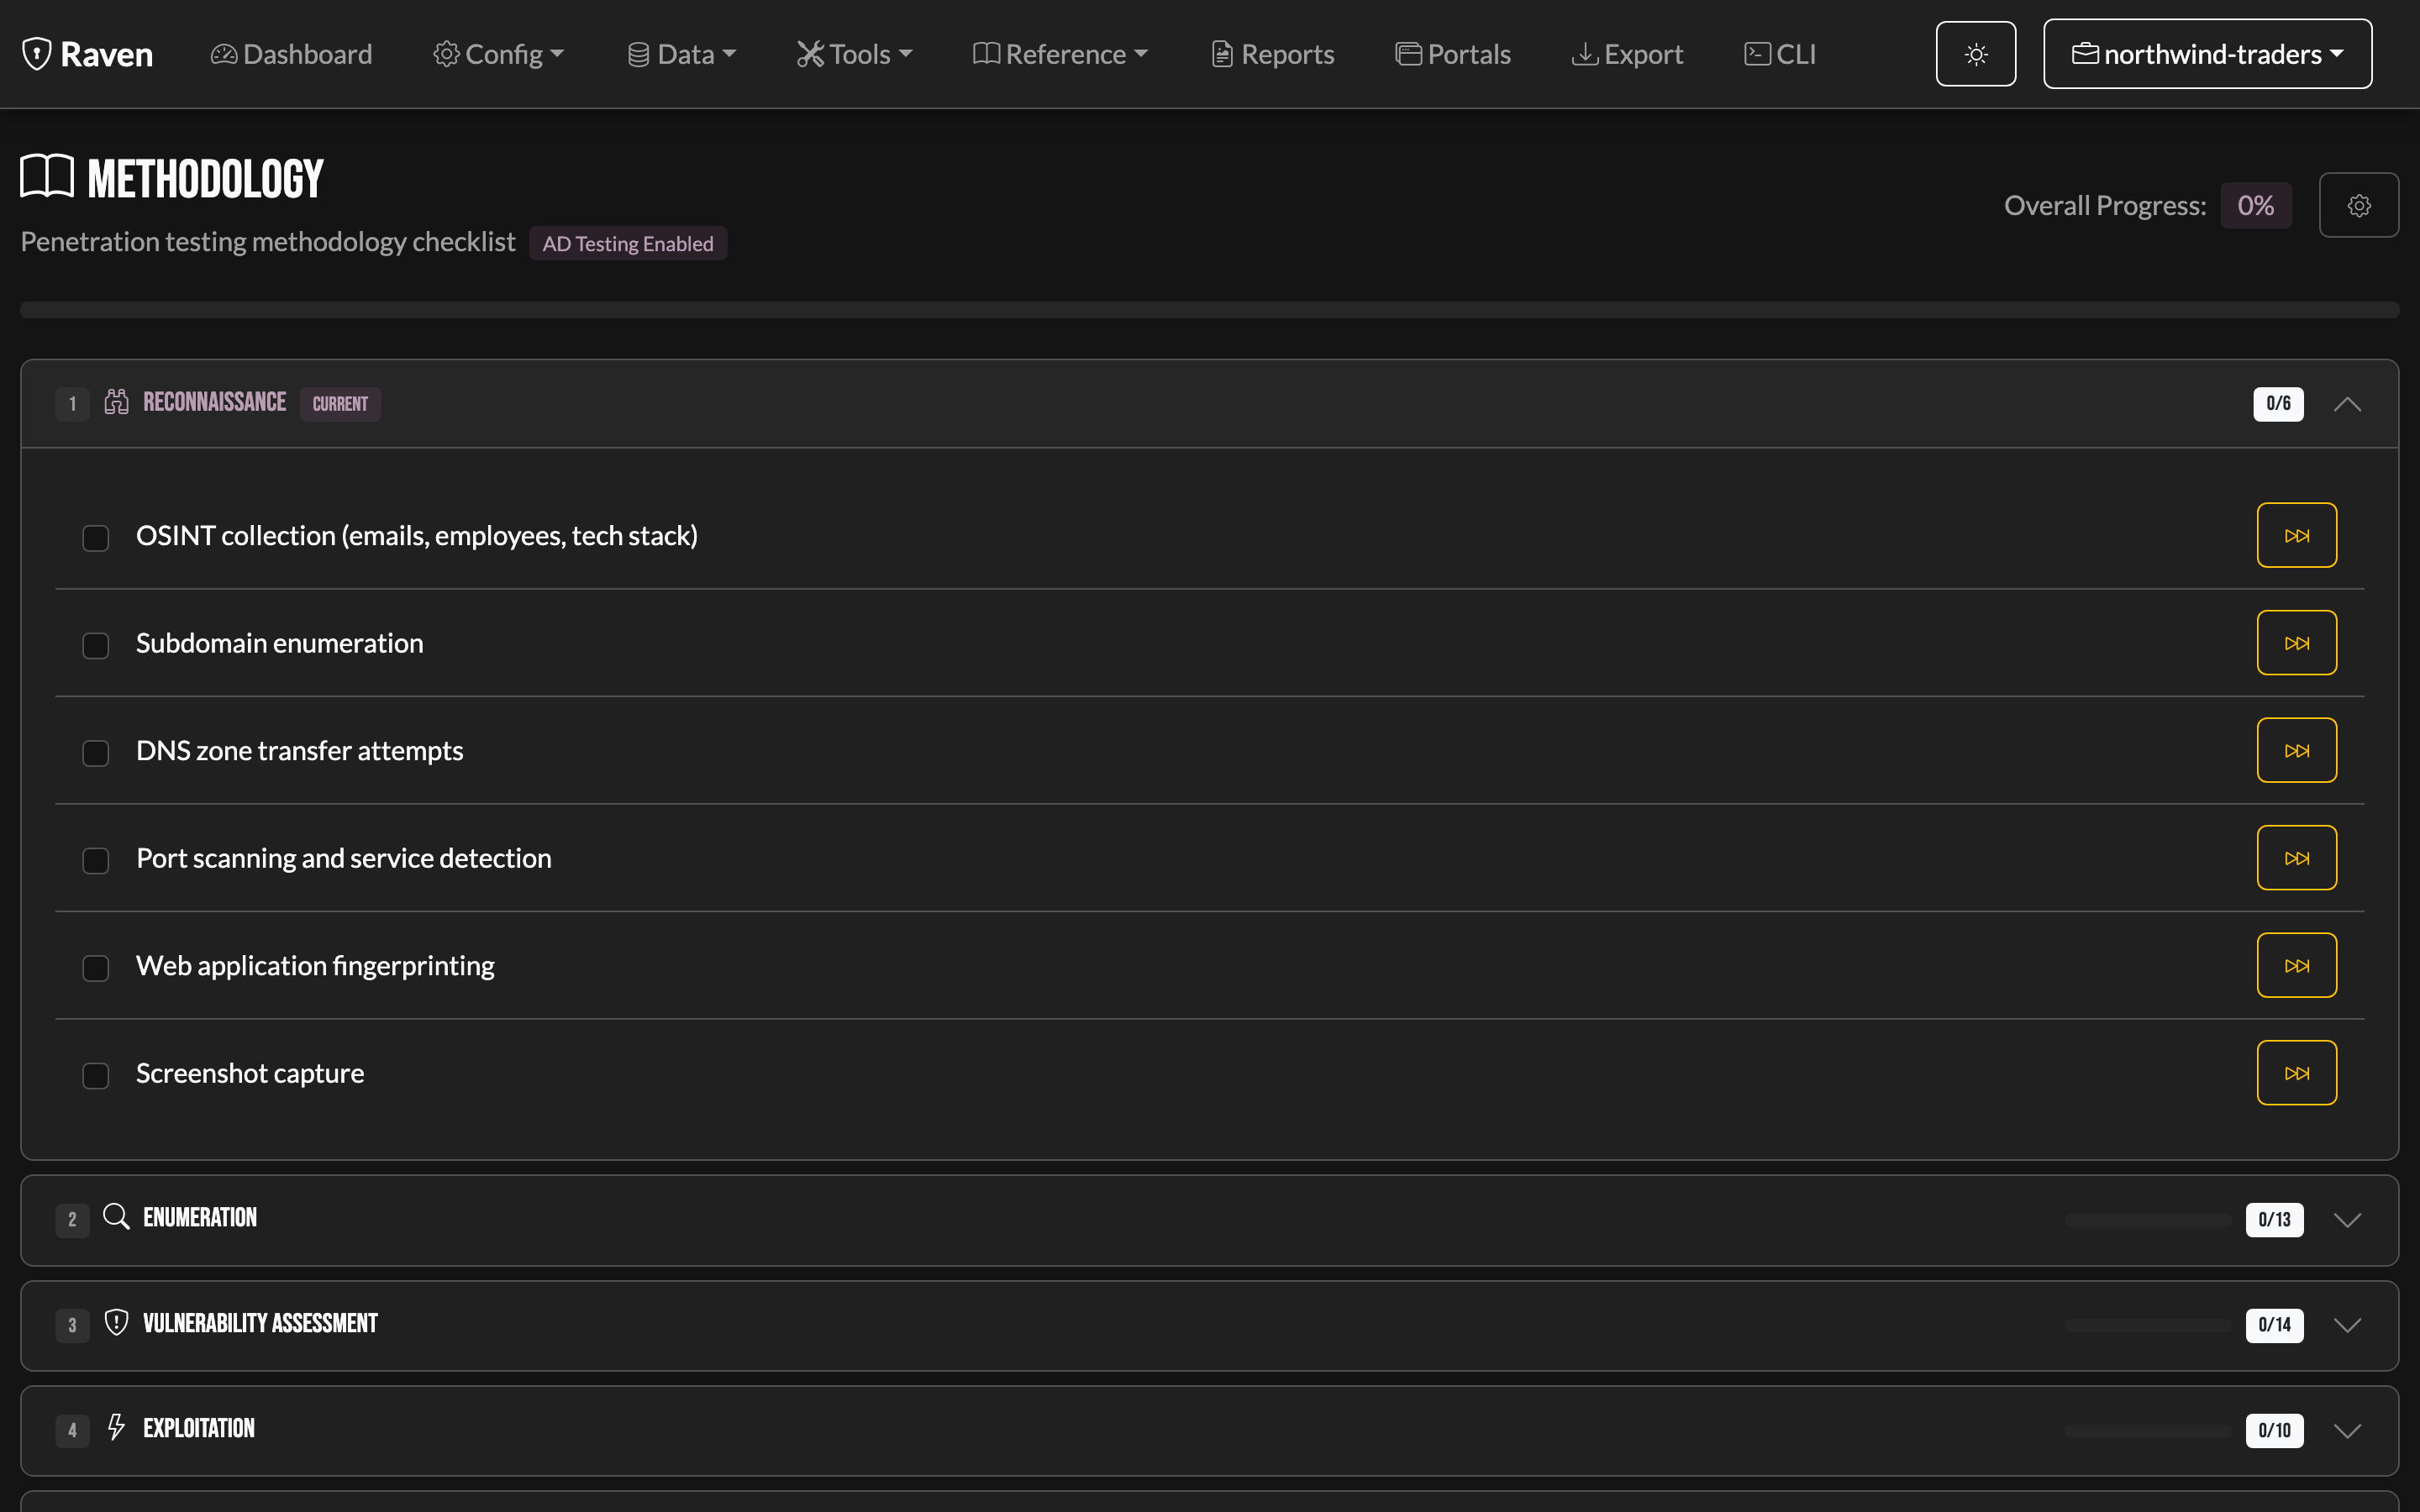Check OSINT collection checkbox

click(96, 538)
